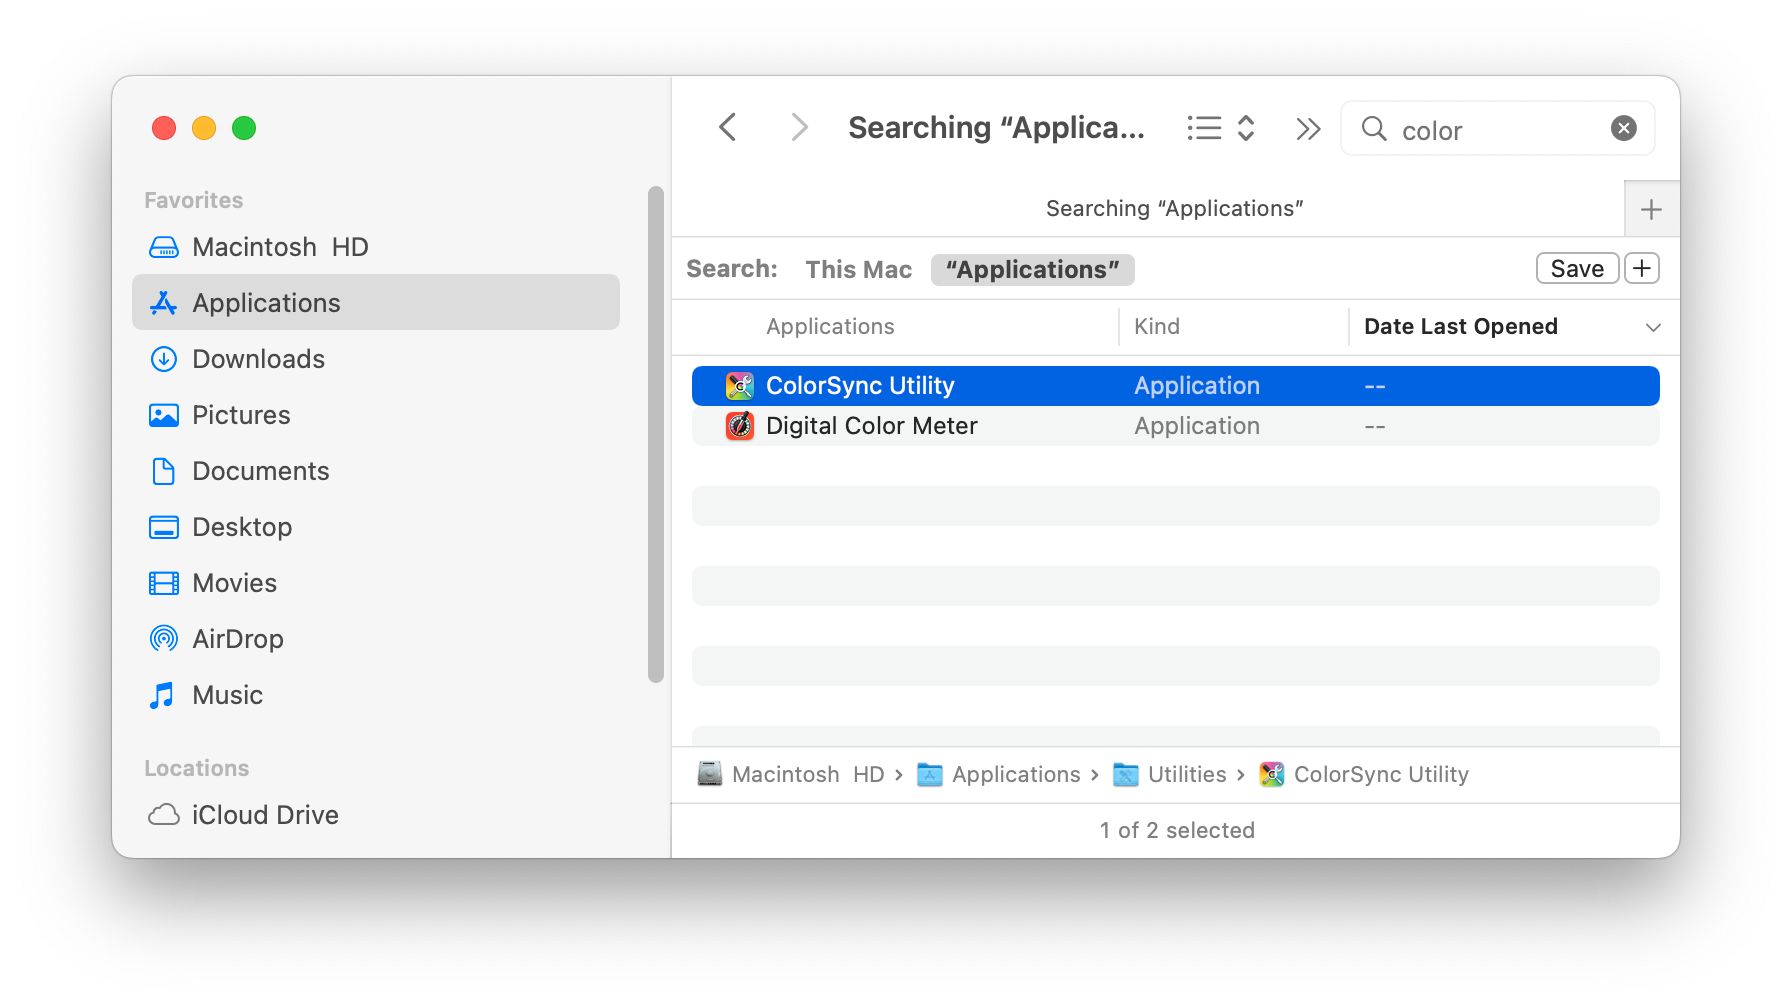Select the ColorSync Utility row
Screen dimensions: 1792x1006
tap(1175, 386)
